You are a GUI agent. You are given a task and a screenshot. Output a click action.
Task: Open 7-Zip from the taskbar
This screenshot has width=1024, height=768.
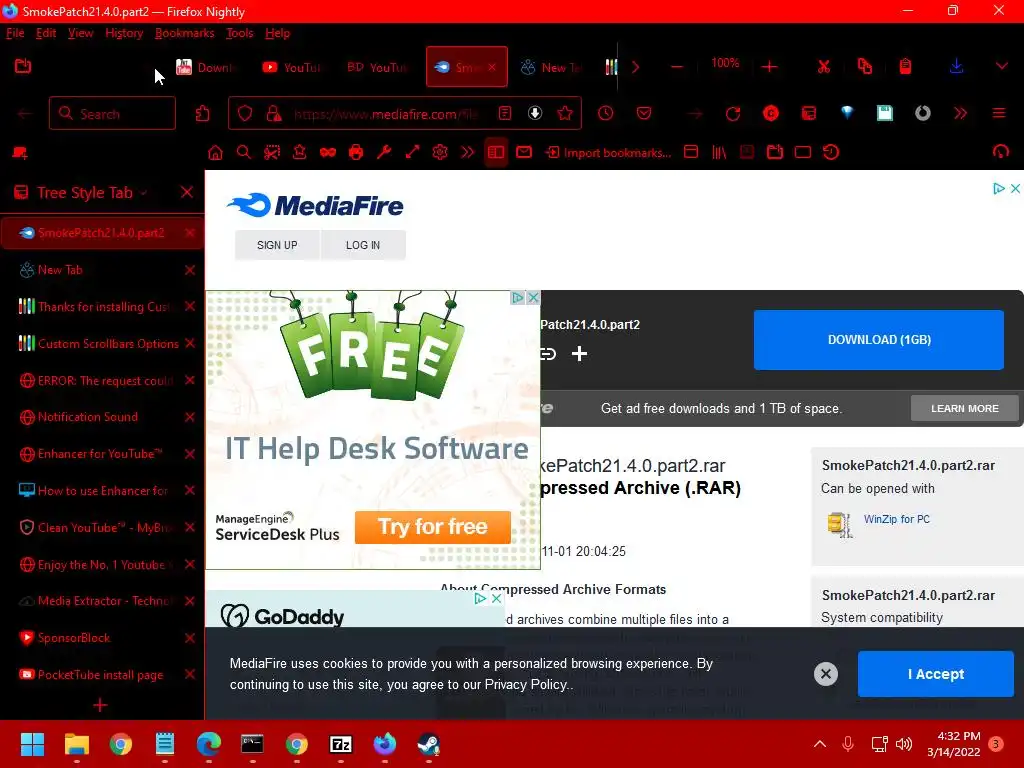click(x=341, y=744)
